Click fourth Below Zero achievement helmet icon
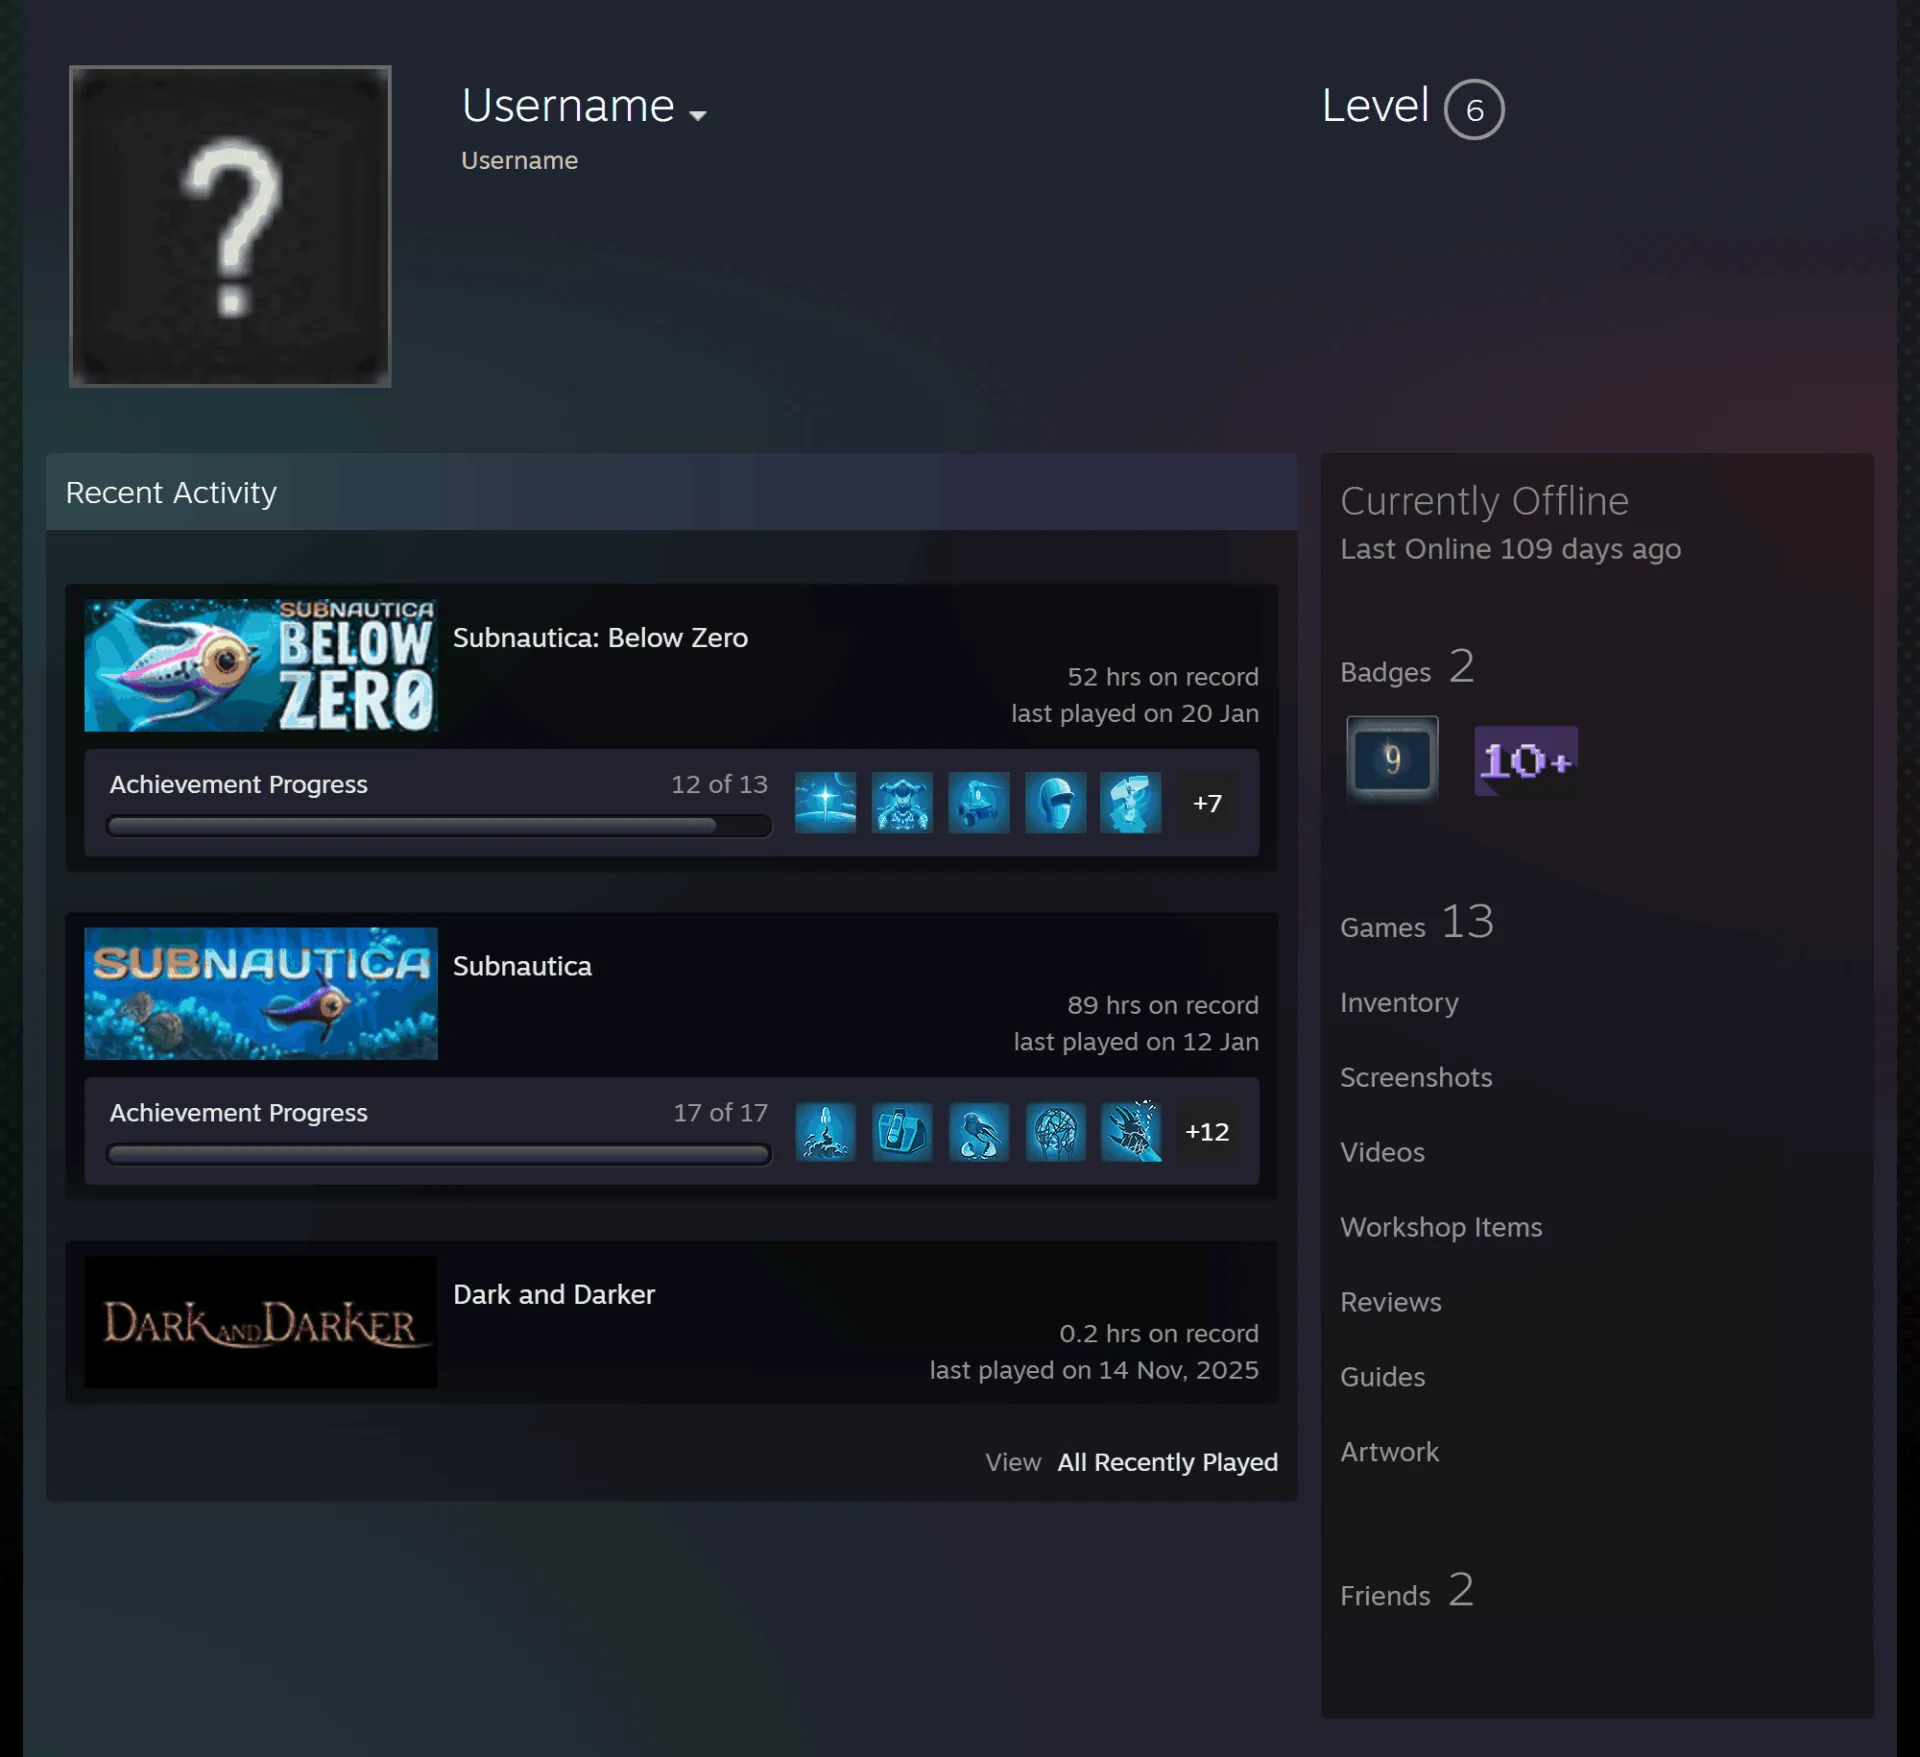The width and height of the screenshot is (1920, 1757). [x=1055, y=802]
